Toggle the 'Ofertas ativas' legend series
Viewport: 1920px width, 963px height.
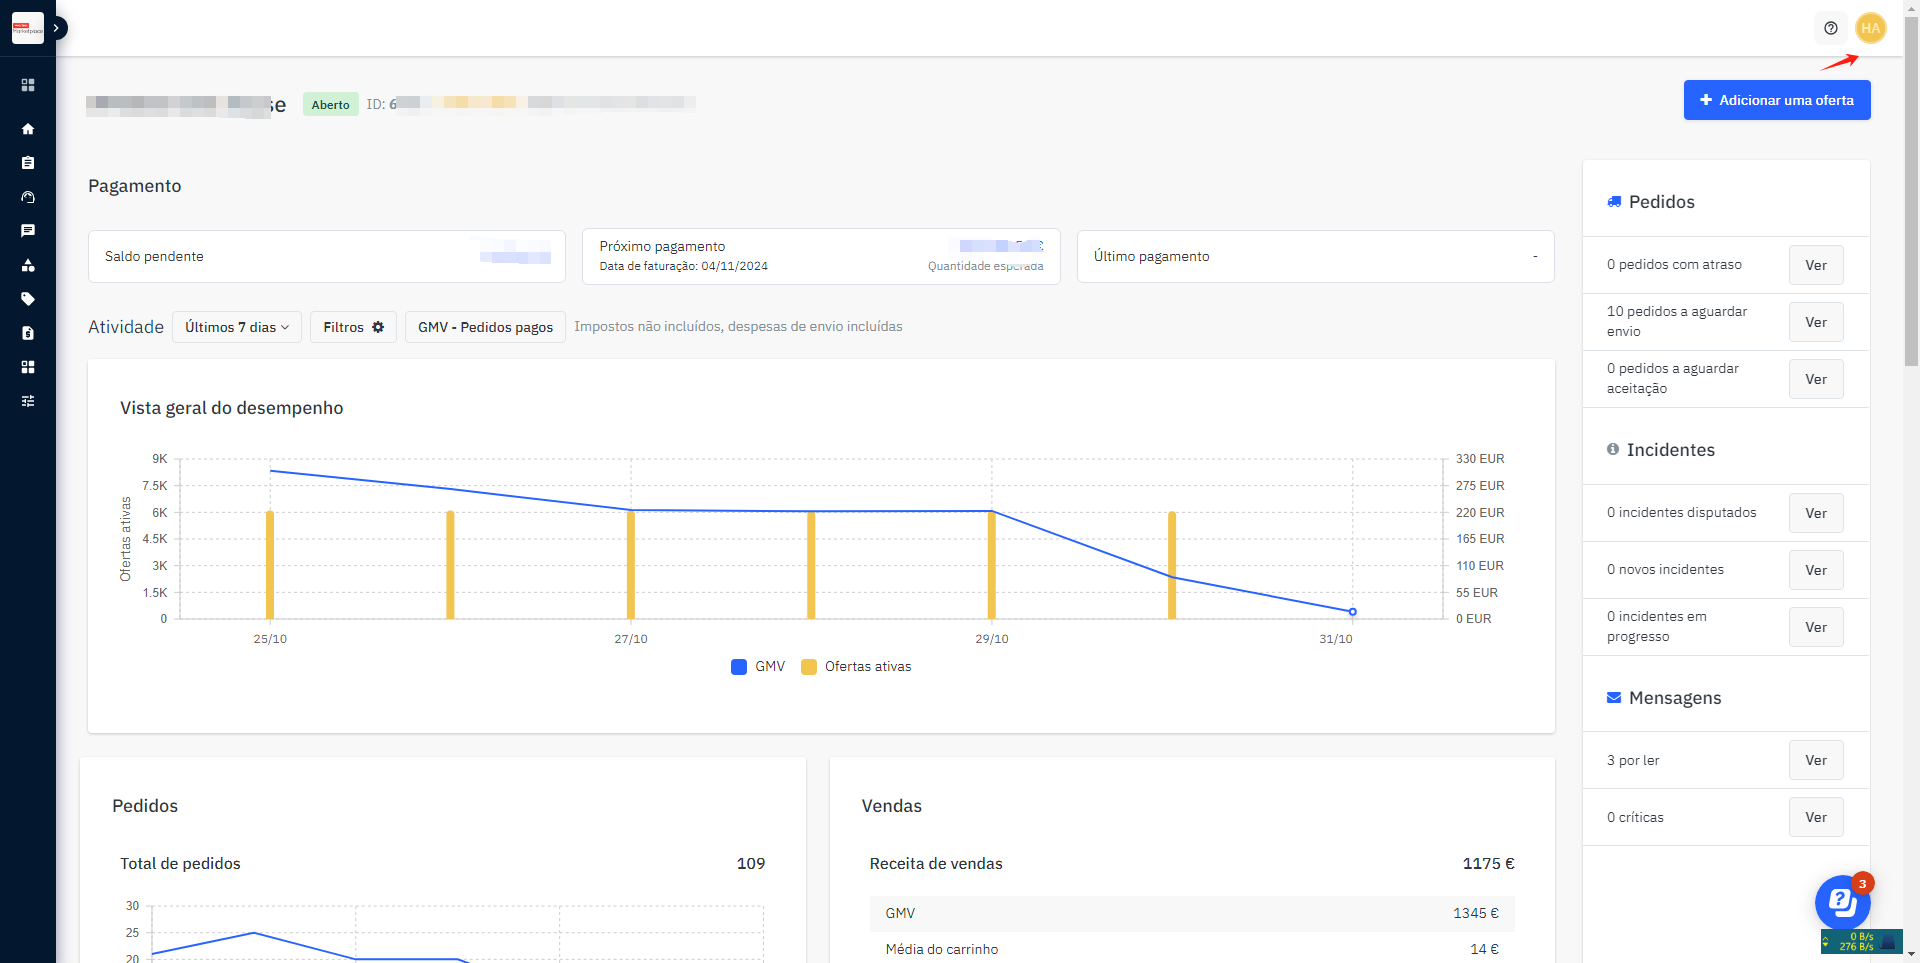[x=857, y=667]
